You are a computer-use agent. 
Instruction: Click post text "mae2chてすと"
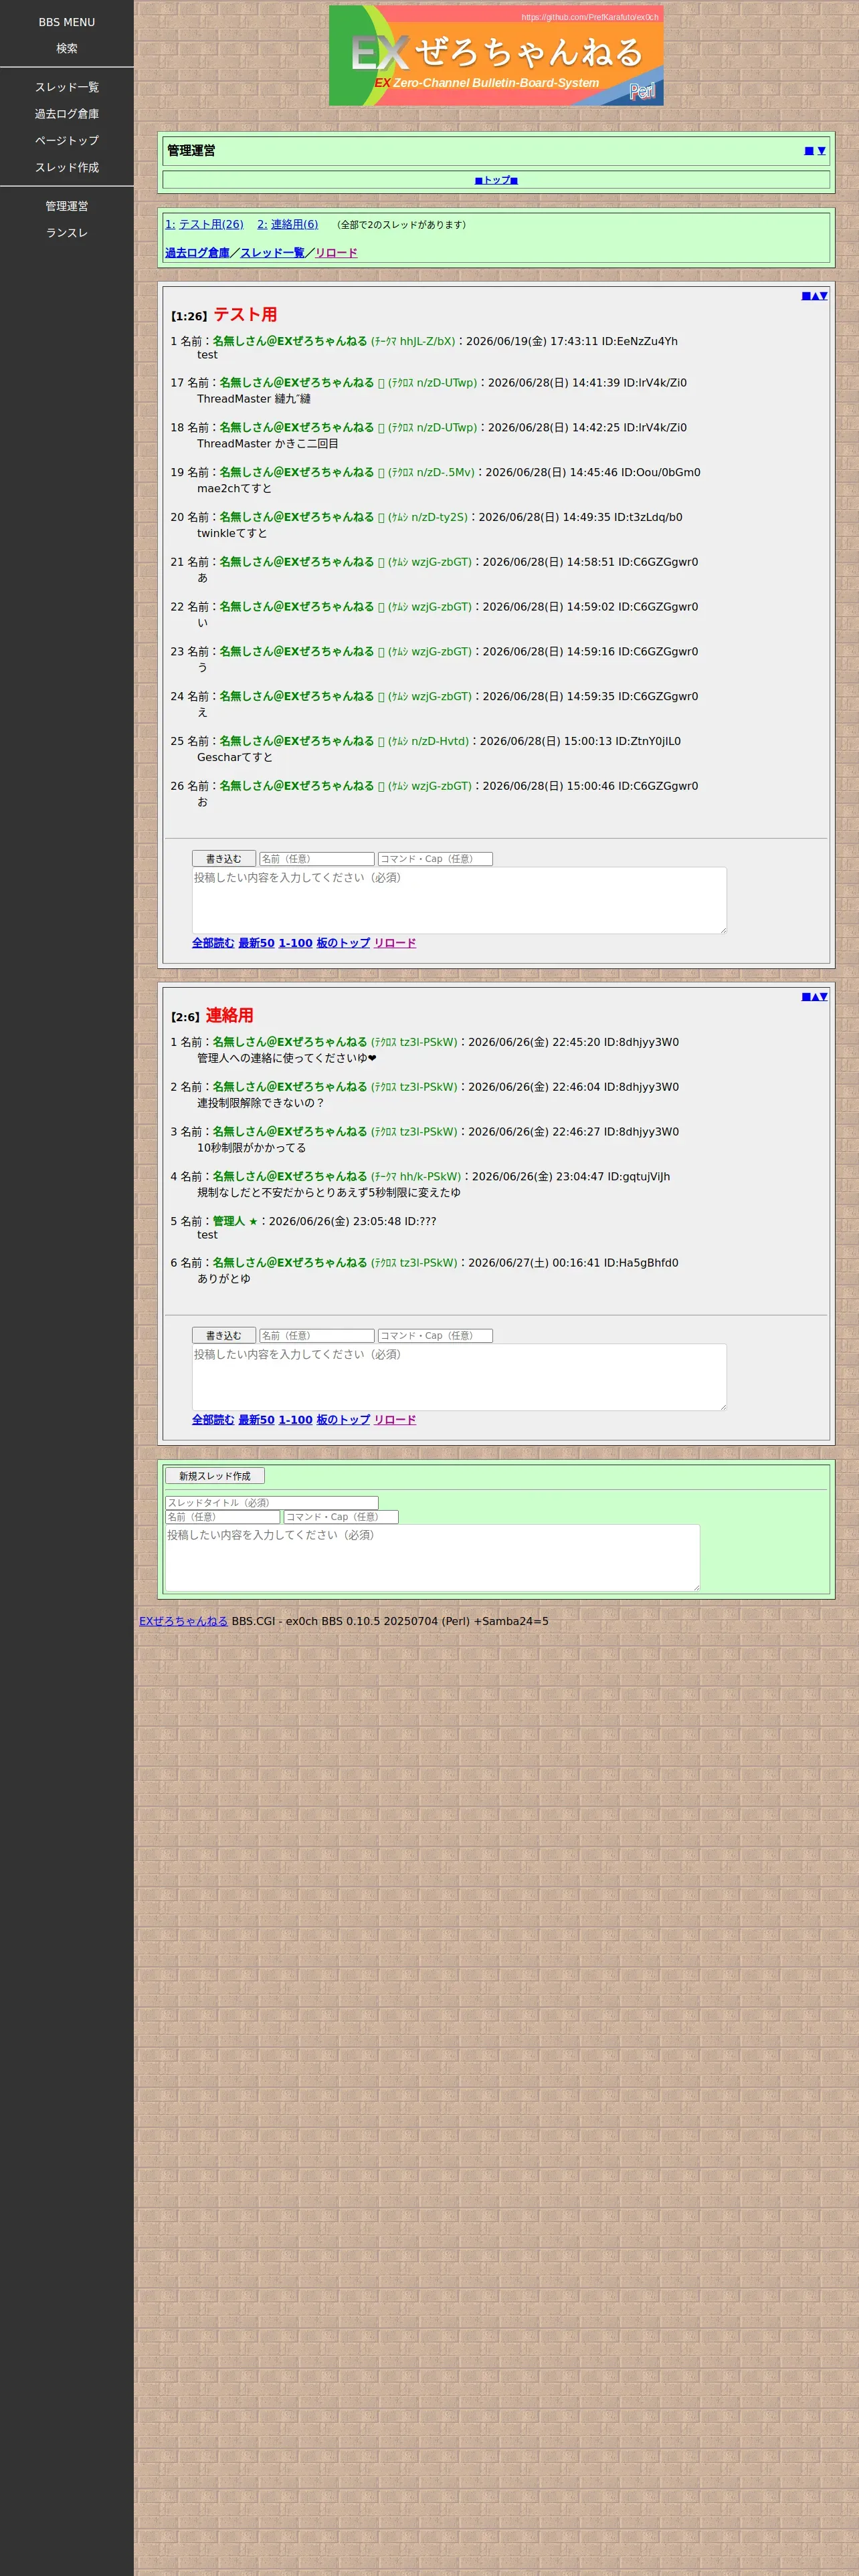pos(234,489)
